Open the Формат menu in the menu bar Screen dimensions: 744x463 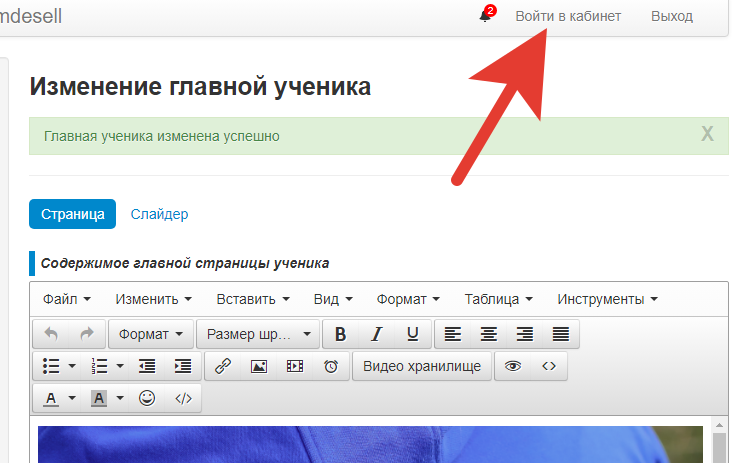[x=408, y=299]
